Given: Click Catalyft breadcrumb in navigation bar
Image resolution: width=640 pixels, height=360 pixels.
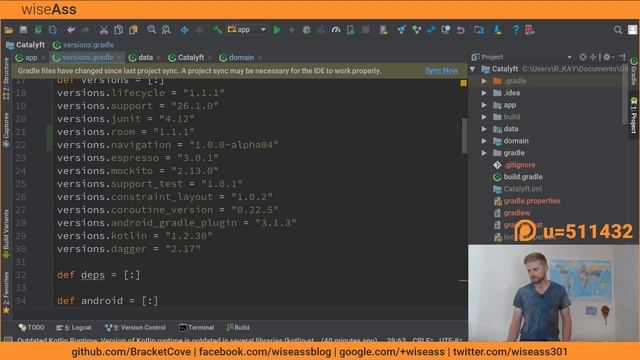Looking at the screenshot, I should (25, 45).
